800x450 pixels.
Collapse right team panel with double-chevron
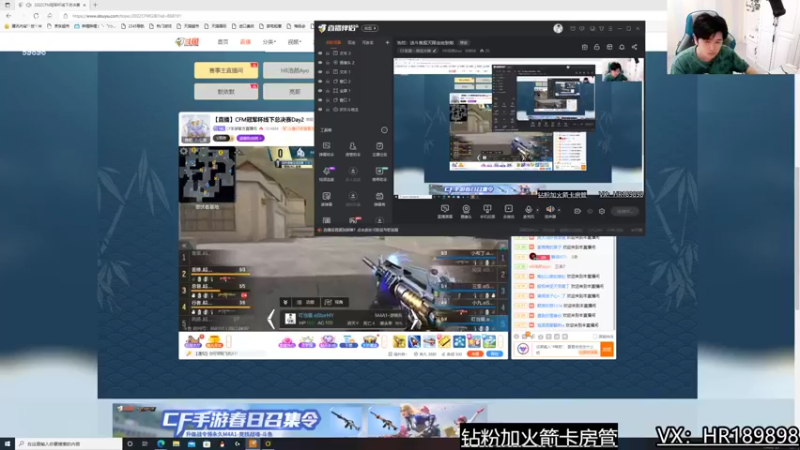click(503, 246)
